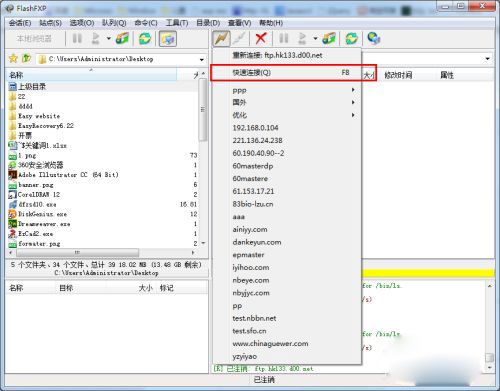Click the folder options icon in remote toolbar
Image resolution: width=500 pixels, height=391 pixels.
tap(329, 38)
